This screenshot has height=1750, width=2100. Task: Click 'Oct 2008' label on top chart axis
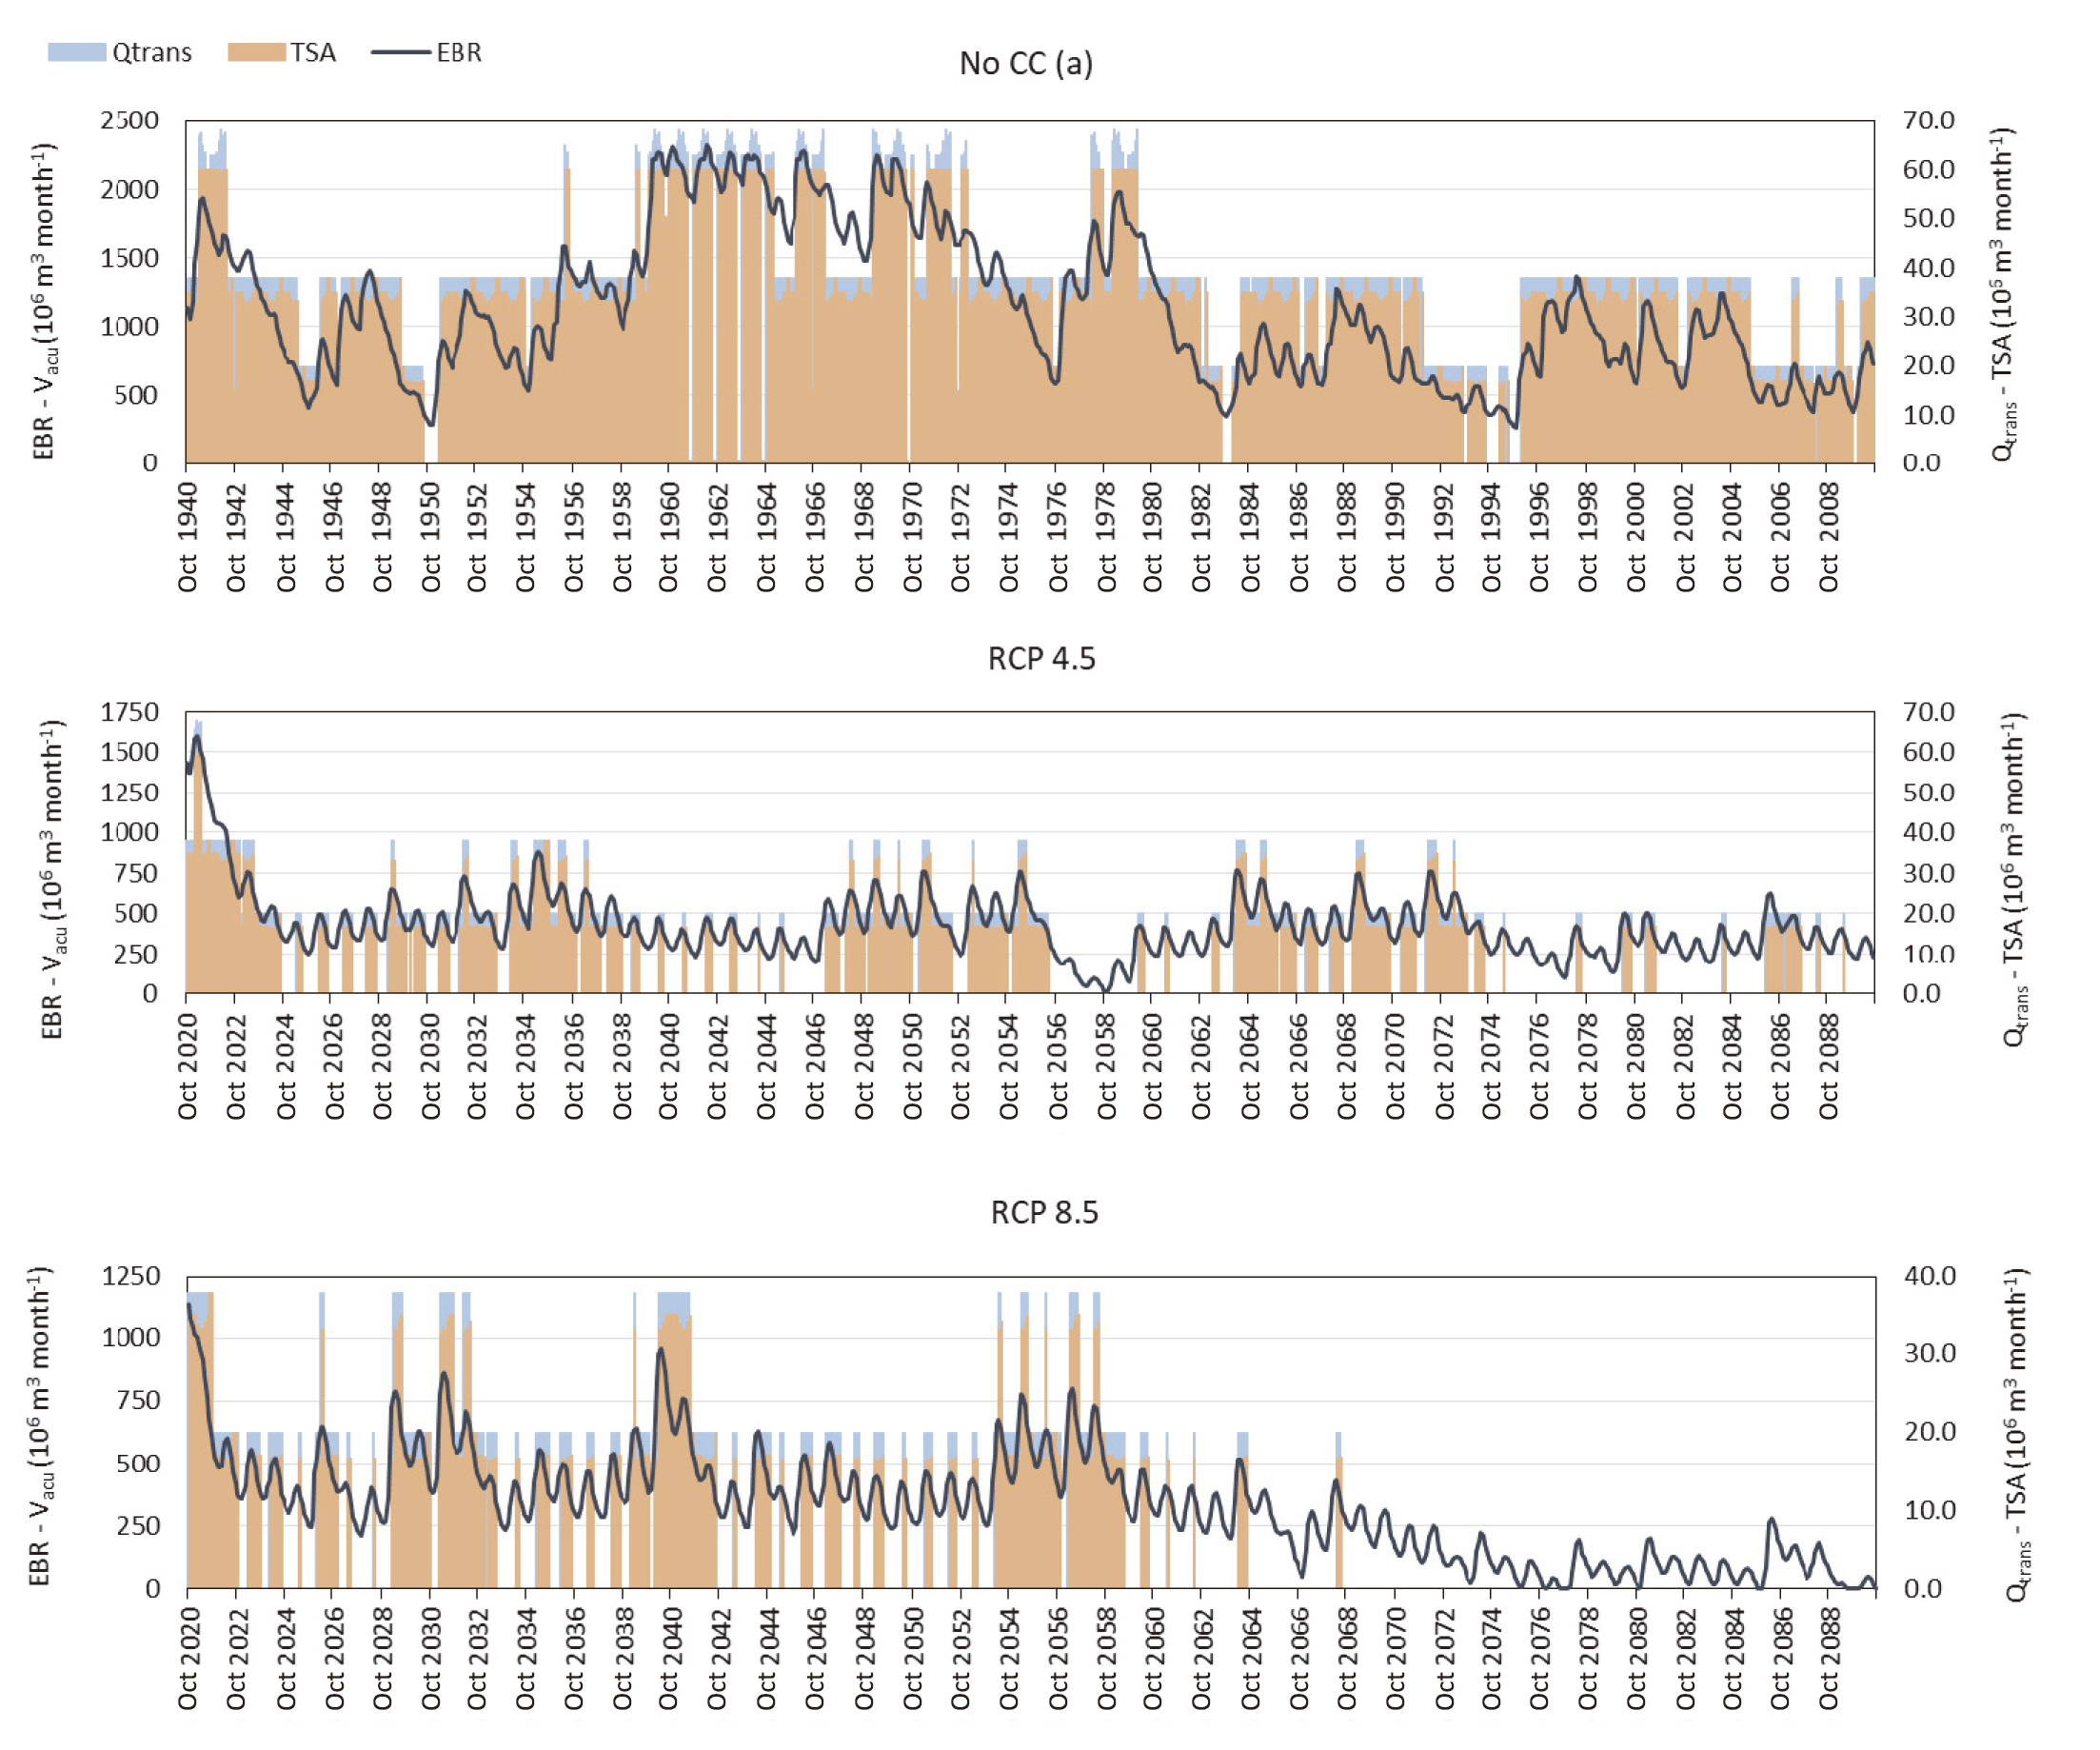pyautogui.click(x=1829, y=537)
